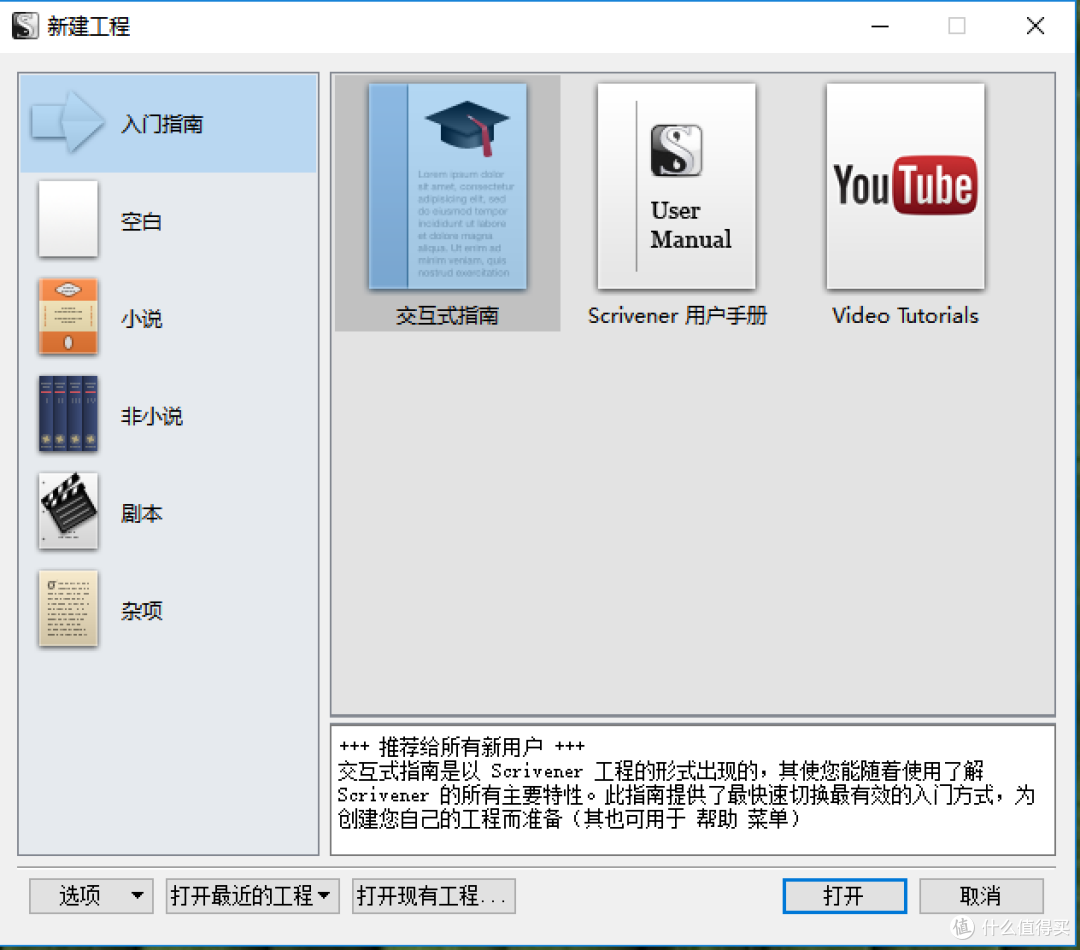Choose the 杂项 category label
Image resolution: width=1080 pixels, height=950 pixels.
142,610
